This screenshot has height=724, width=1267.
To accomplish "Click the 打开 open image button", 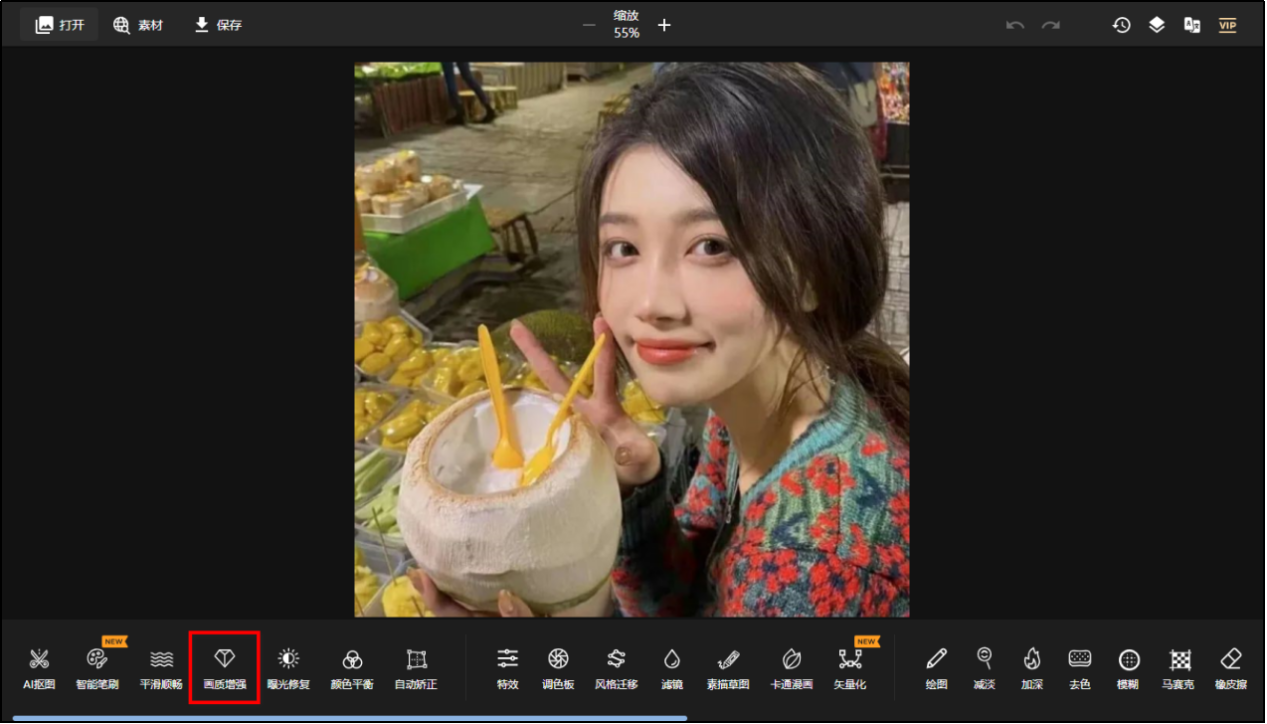I will coord(60,25).
